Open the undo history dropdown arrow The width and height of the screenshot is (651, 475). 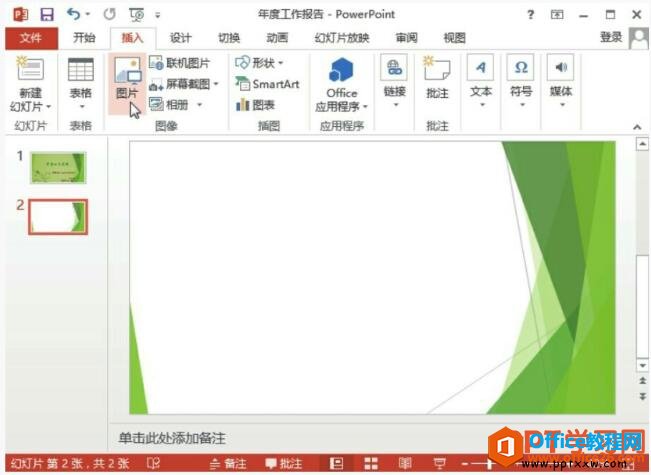tap(88, 15)
